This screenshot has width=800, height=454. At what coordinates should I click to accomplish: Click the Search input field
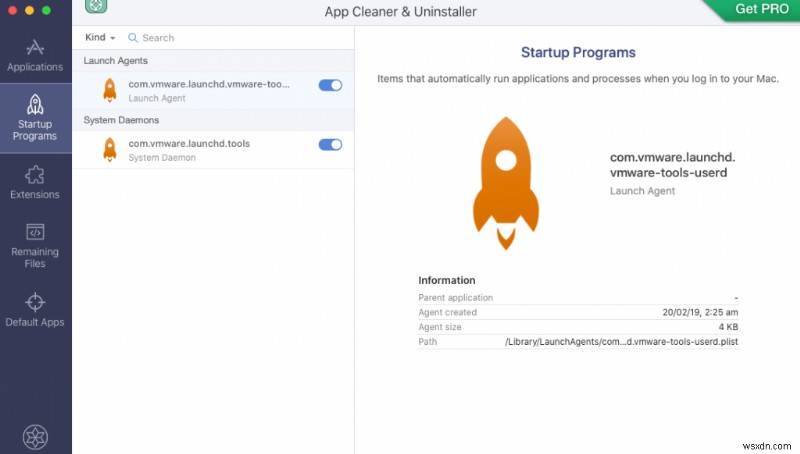237,38
